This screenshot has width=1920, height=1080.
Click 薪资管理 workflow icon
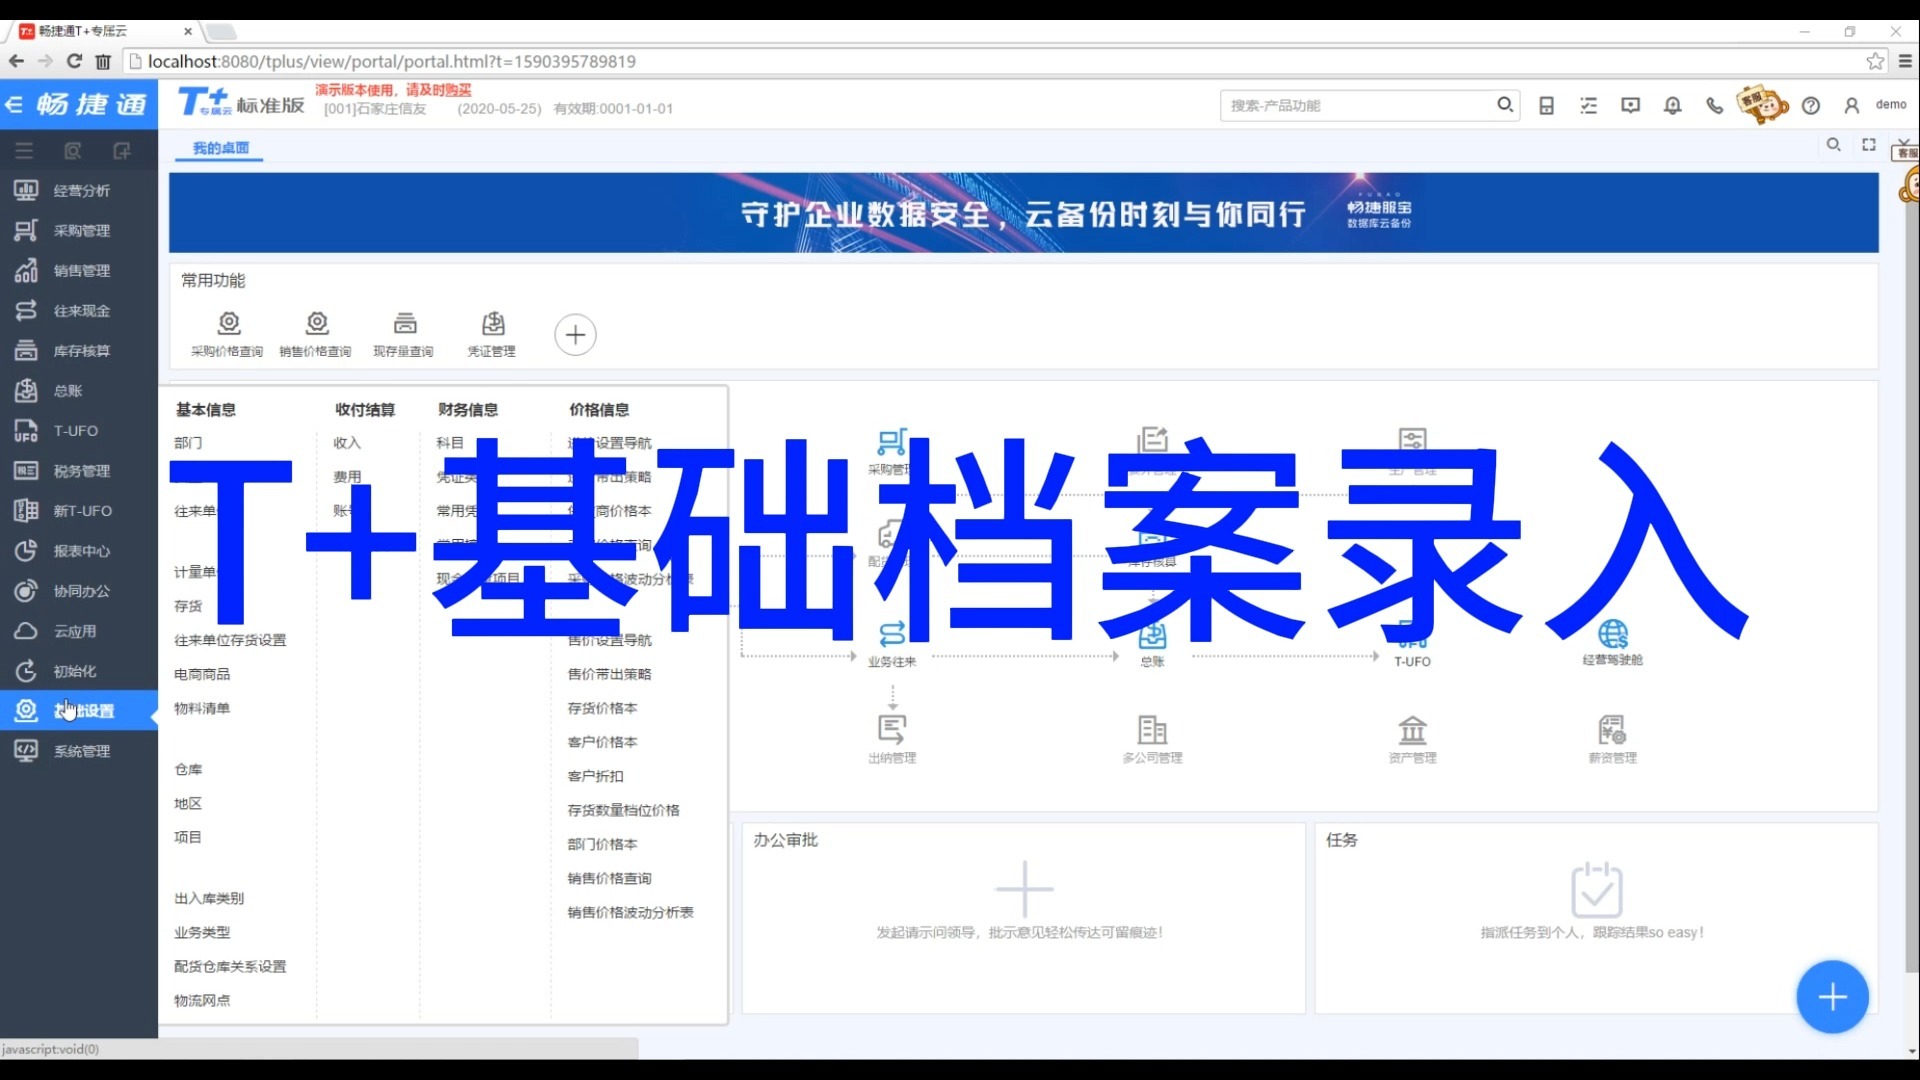(1612, 739)
